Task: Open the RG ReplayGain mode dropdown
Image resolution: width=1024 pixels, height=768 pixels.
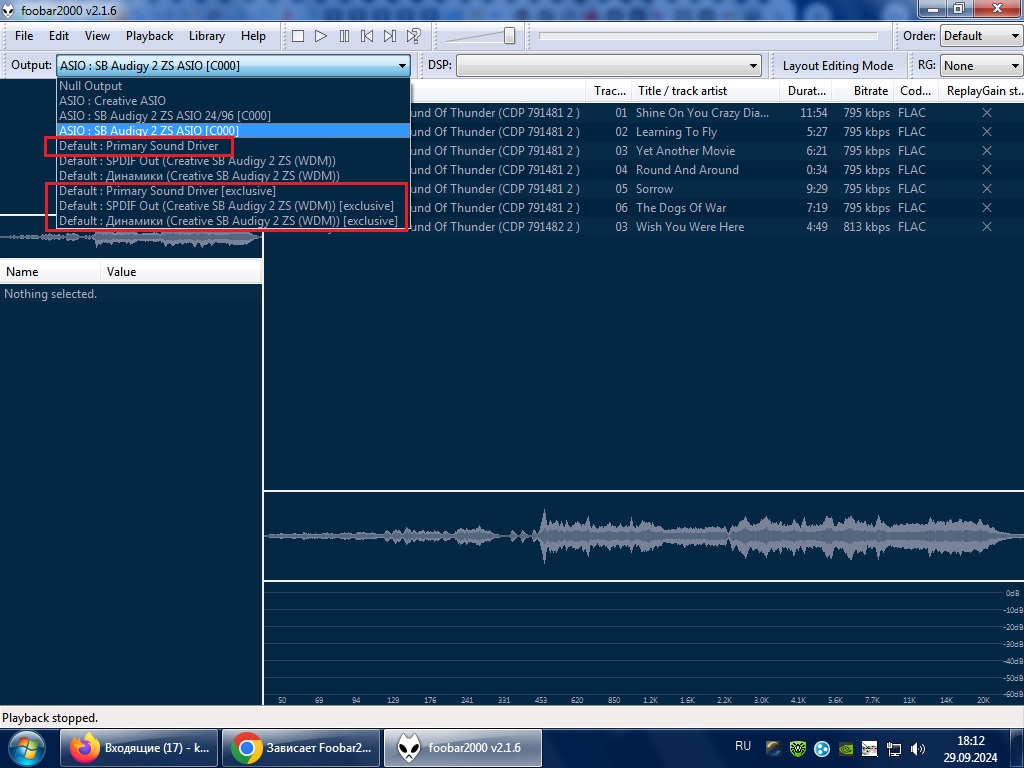Action: click(x=978, y=66)
